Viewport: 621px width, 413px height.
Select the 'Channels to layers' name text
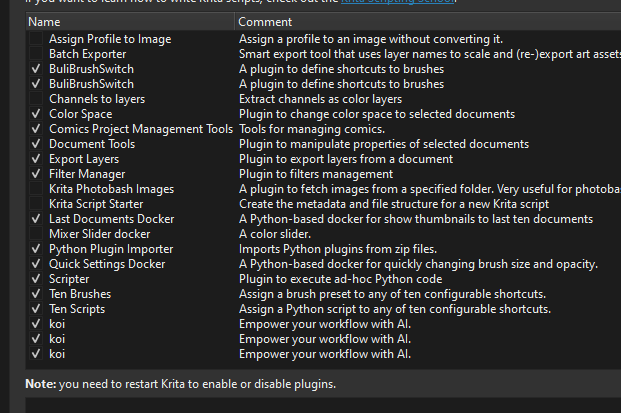97,99
